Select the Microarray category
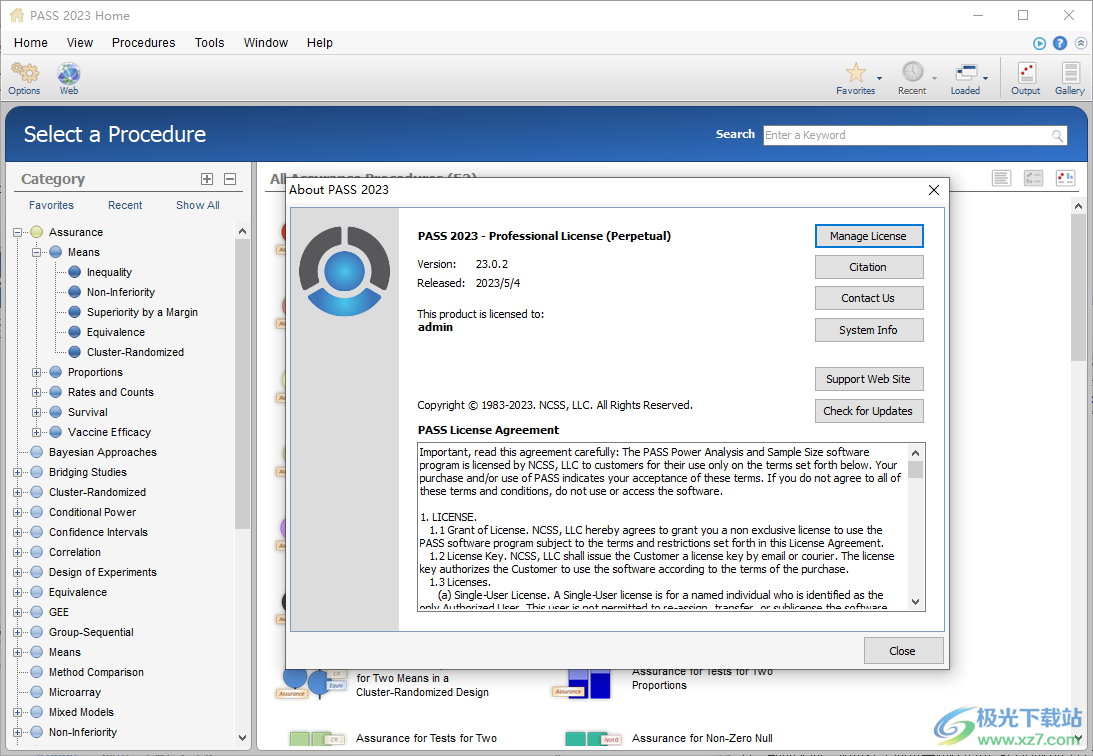 point(75,693)
